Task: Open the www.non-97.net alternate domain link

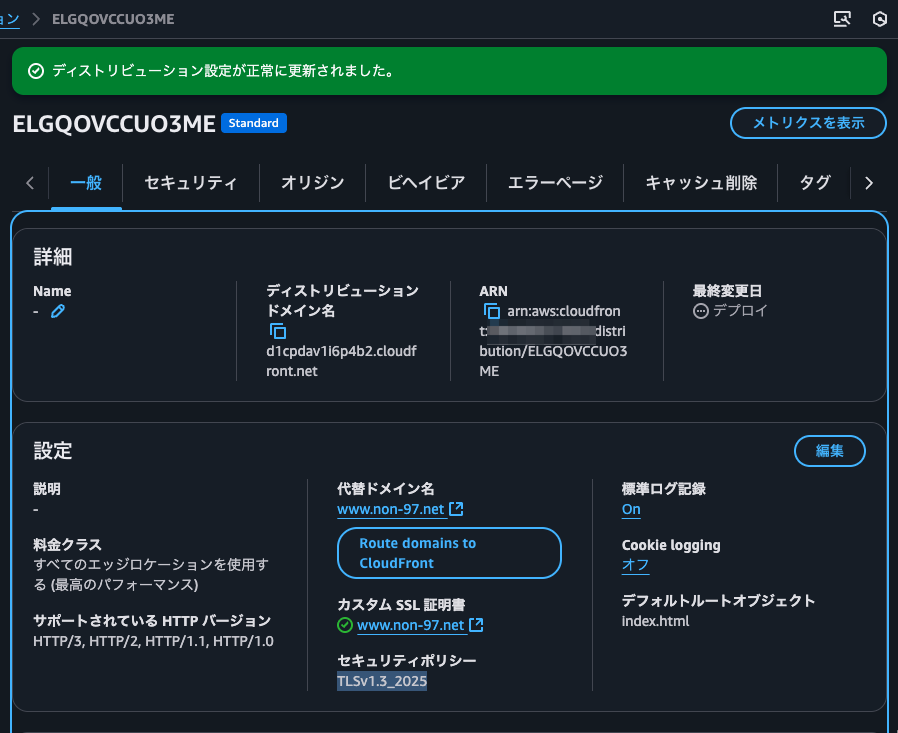Action: click(391, 509)
